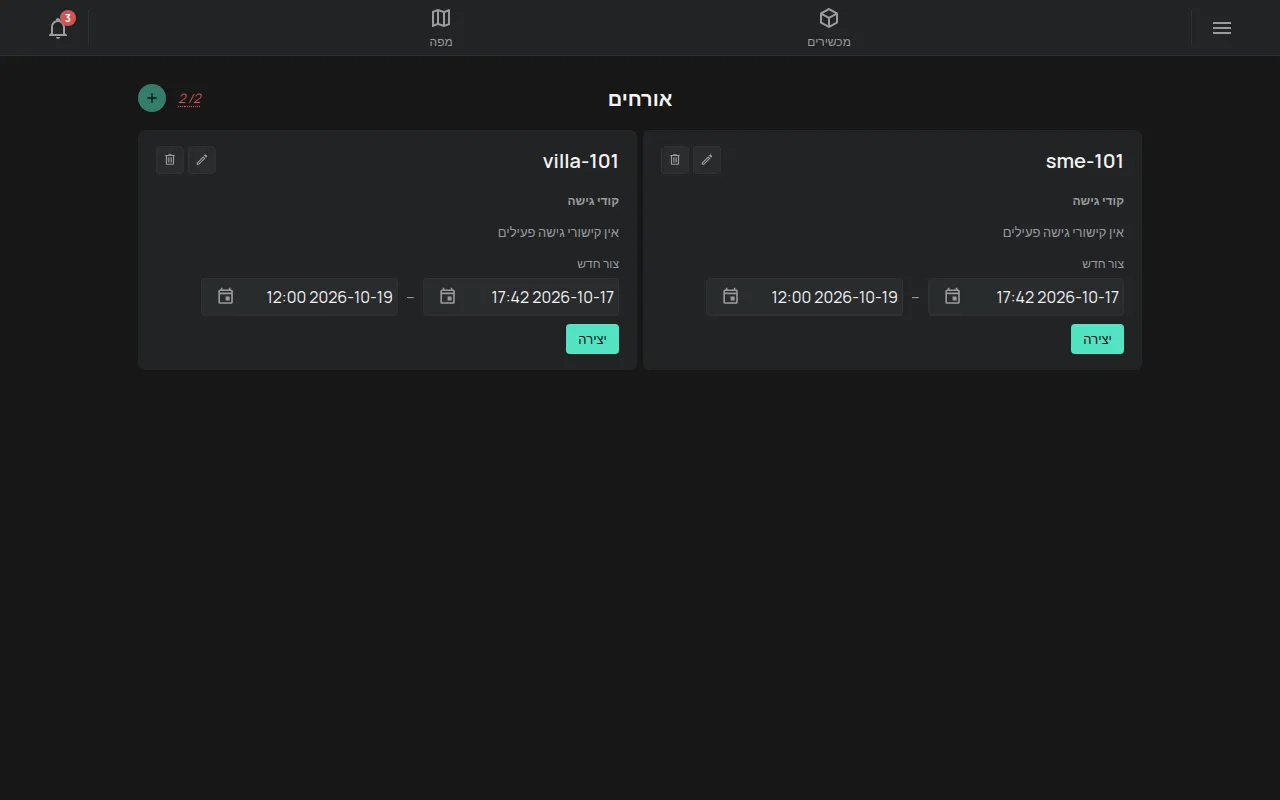1280x800 pixels.
Task: Open the hamburger menu
Action: coord(1221,28)
